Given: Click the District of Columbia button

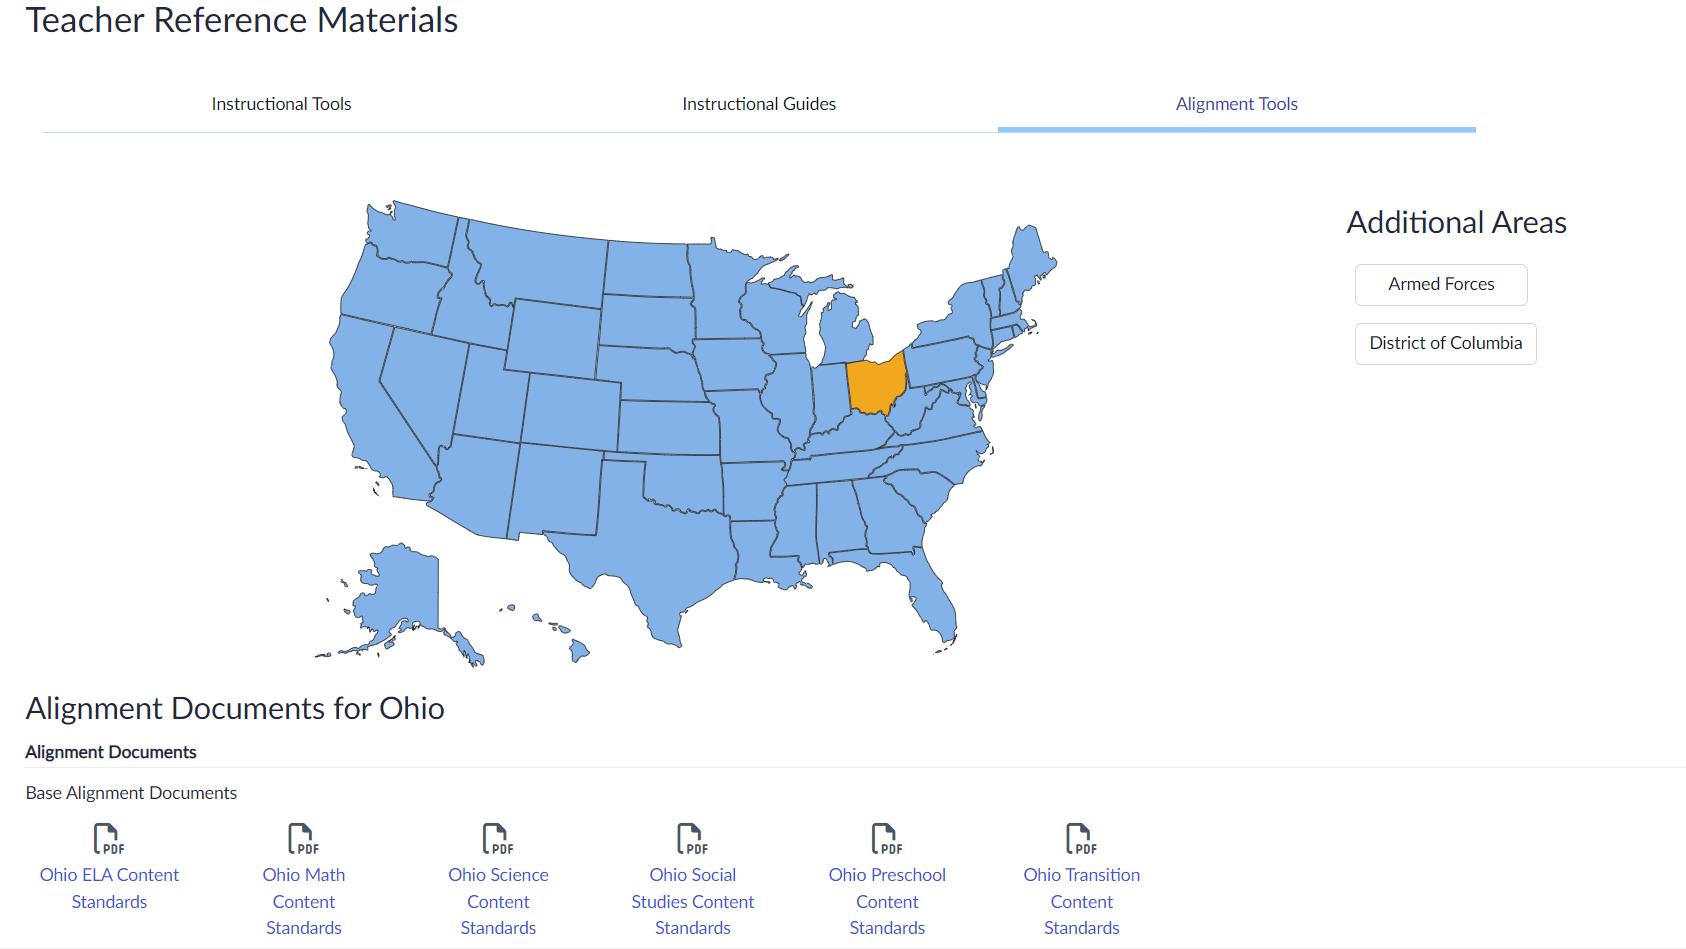Looking at the screenshot, I should [x=1445, y=344].
